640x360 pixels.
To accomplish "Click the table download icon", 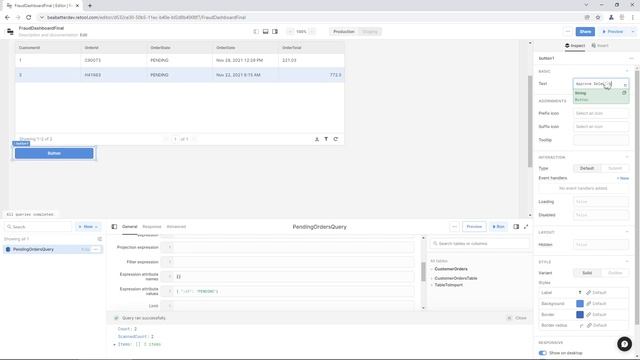I will pos(317,139).
